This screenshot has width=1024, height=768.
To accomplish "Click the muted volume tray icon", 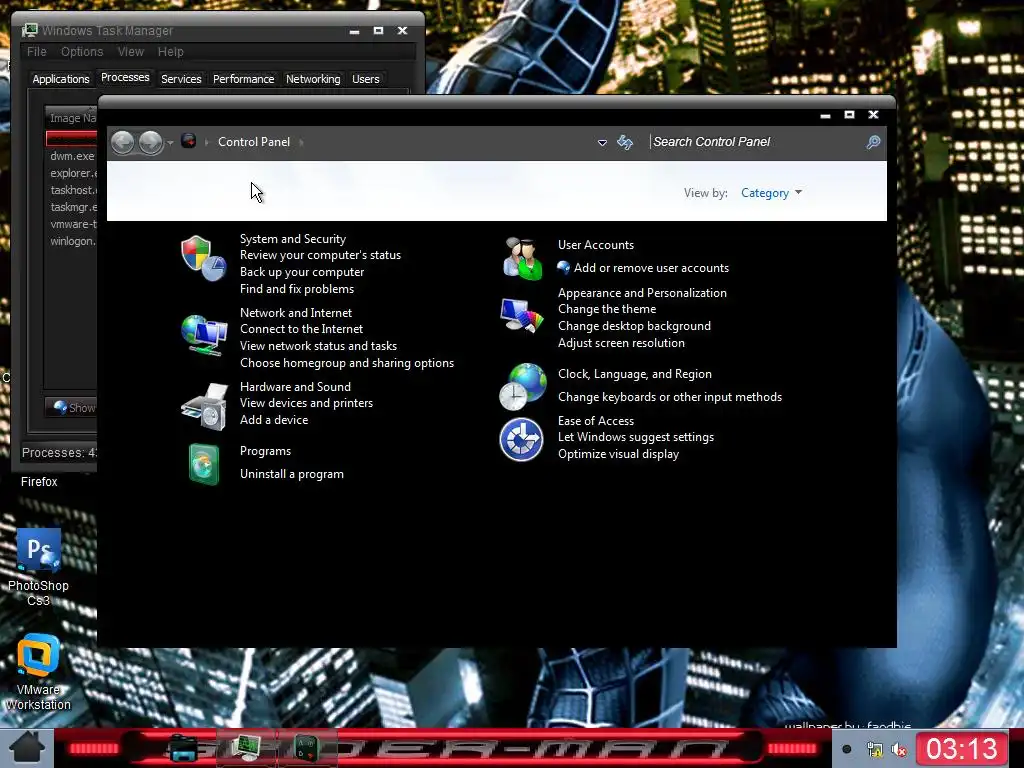I will (x=899, y=750).
